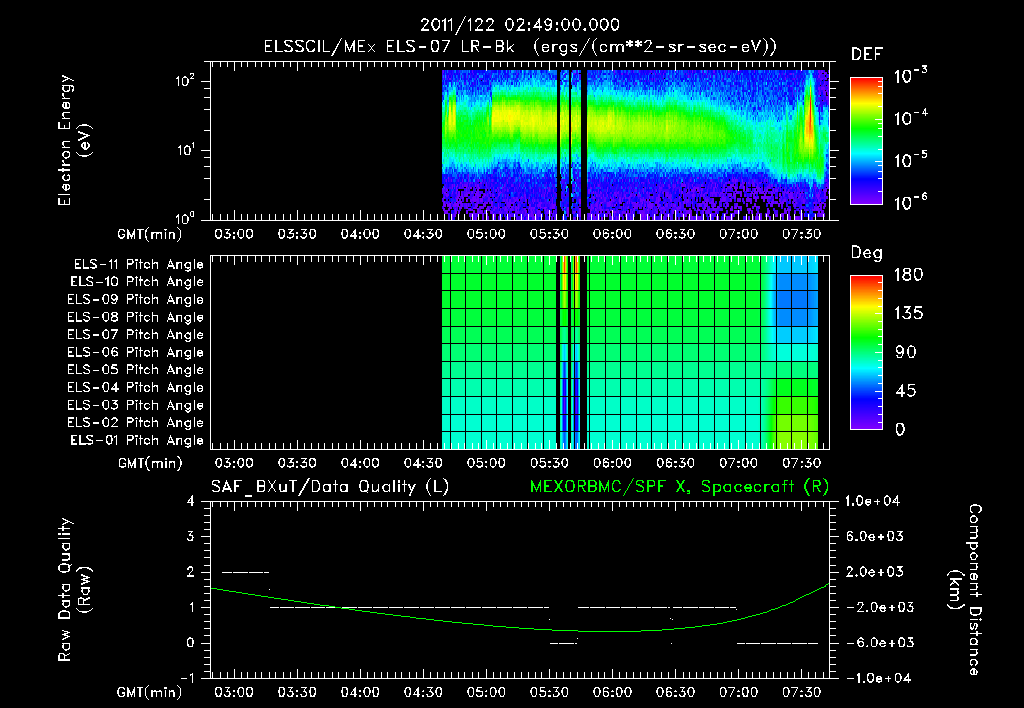Click the 10^2 electron energy tick label

(185, 81)
